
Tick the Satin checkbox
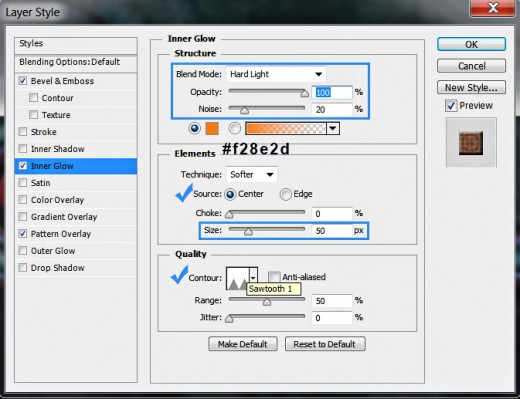click(23, 183)
